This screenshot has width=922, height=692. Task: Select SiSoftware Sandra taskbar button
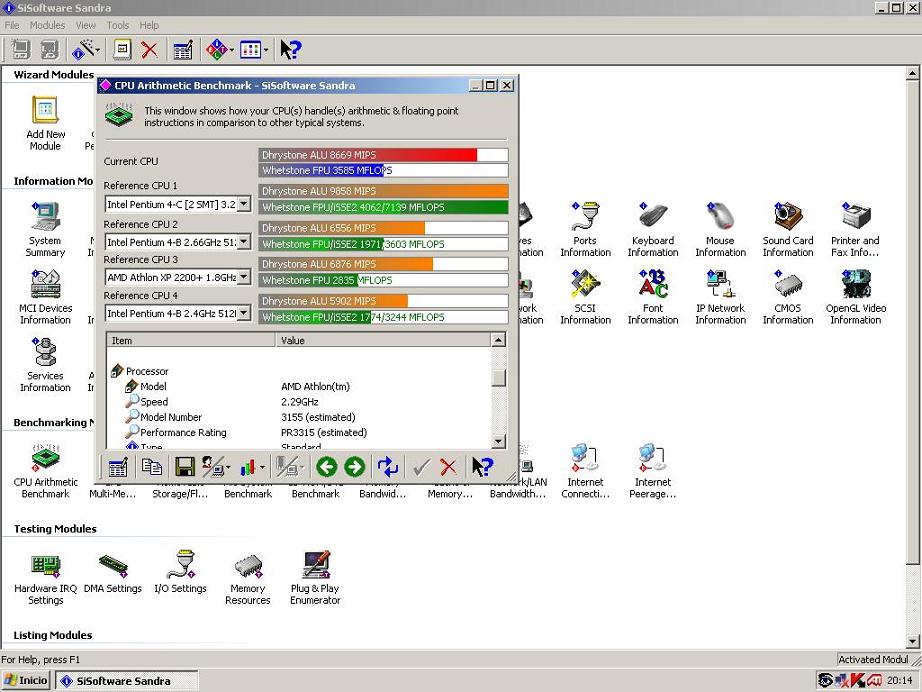click(x=127, y=681)
